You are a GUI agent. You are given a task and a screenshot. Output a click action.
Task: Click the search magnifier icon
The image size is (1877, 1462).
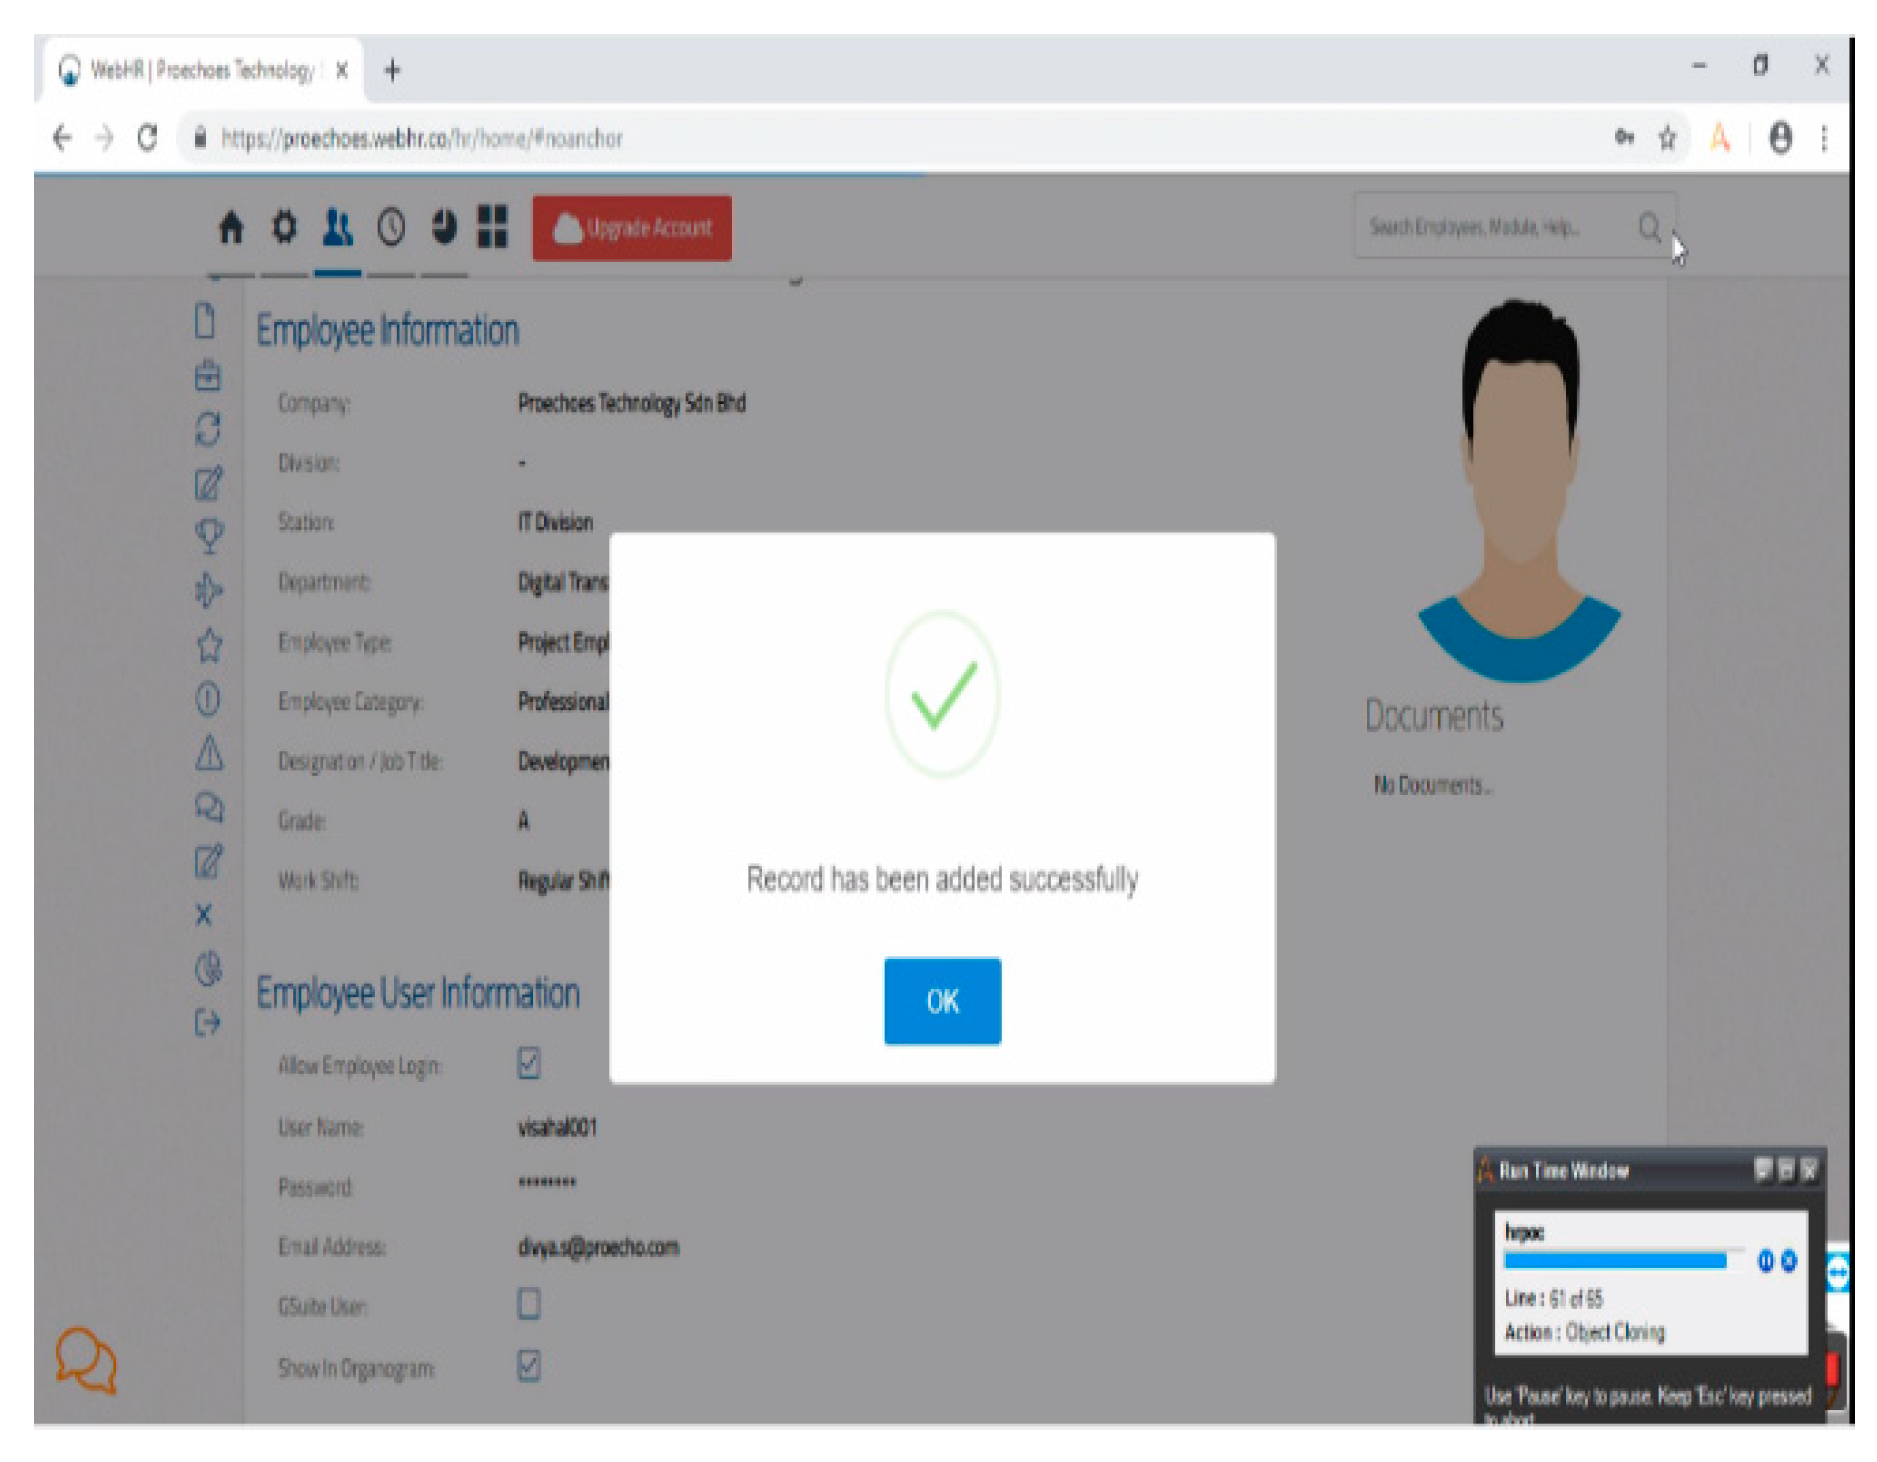(1649, 228)
